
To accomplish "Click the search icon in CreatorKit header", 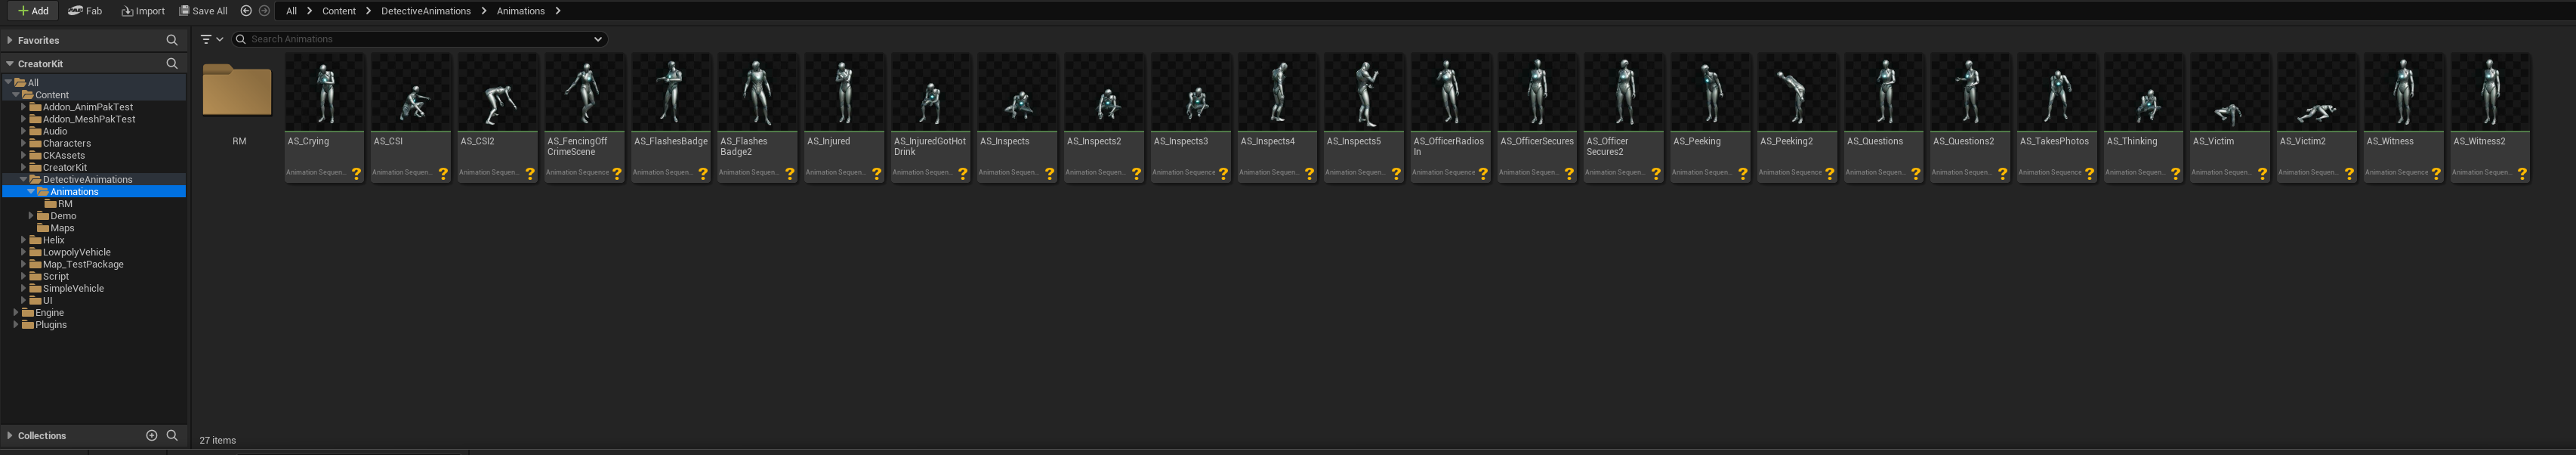I will [x=172, y=63].
